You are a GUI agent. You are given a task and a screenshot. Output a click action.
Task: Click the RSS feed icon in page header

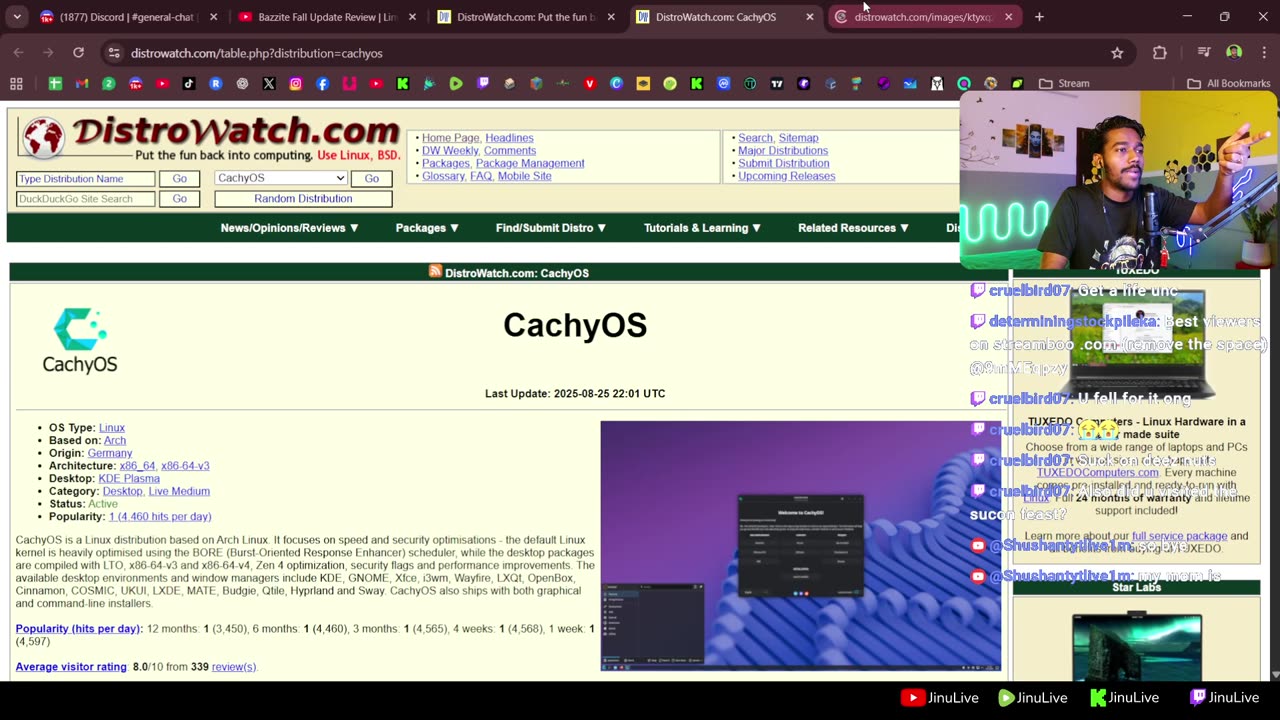coord(435,271)
